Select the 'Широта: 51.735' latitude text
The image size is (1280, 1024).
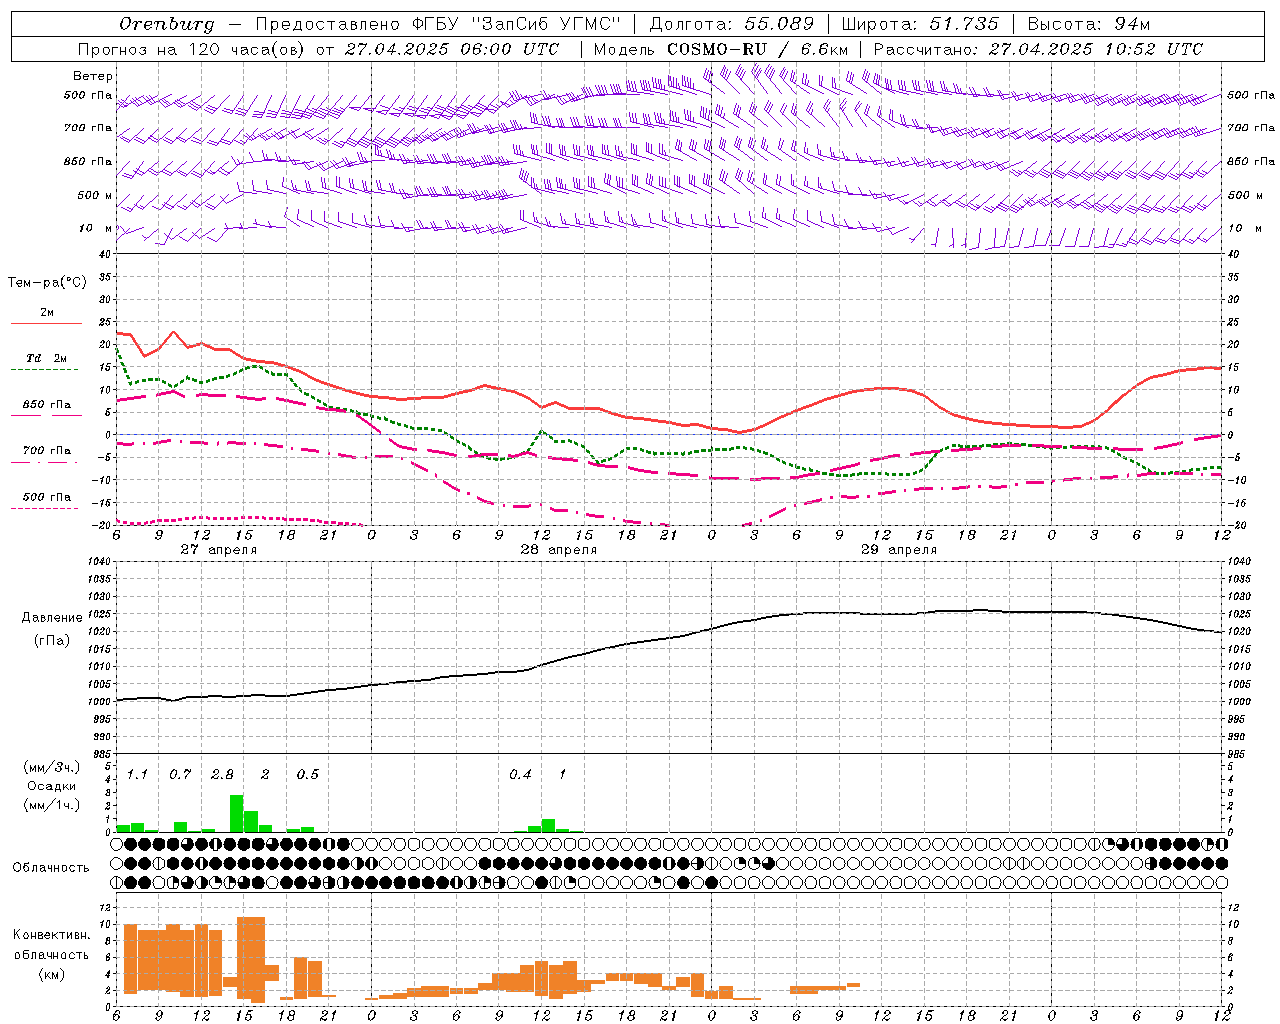(920, 24)
